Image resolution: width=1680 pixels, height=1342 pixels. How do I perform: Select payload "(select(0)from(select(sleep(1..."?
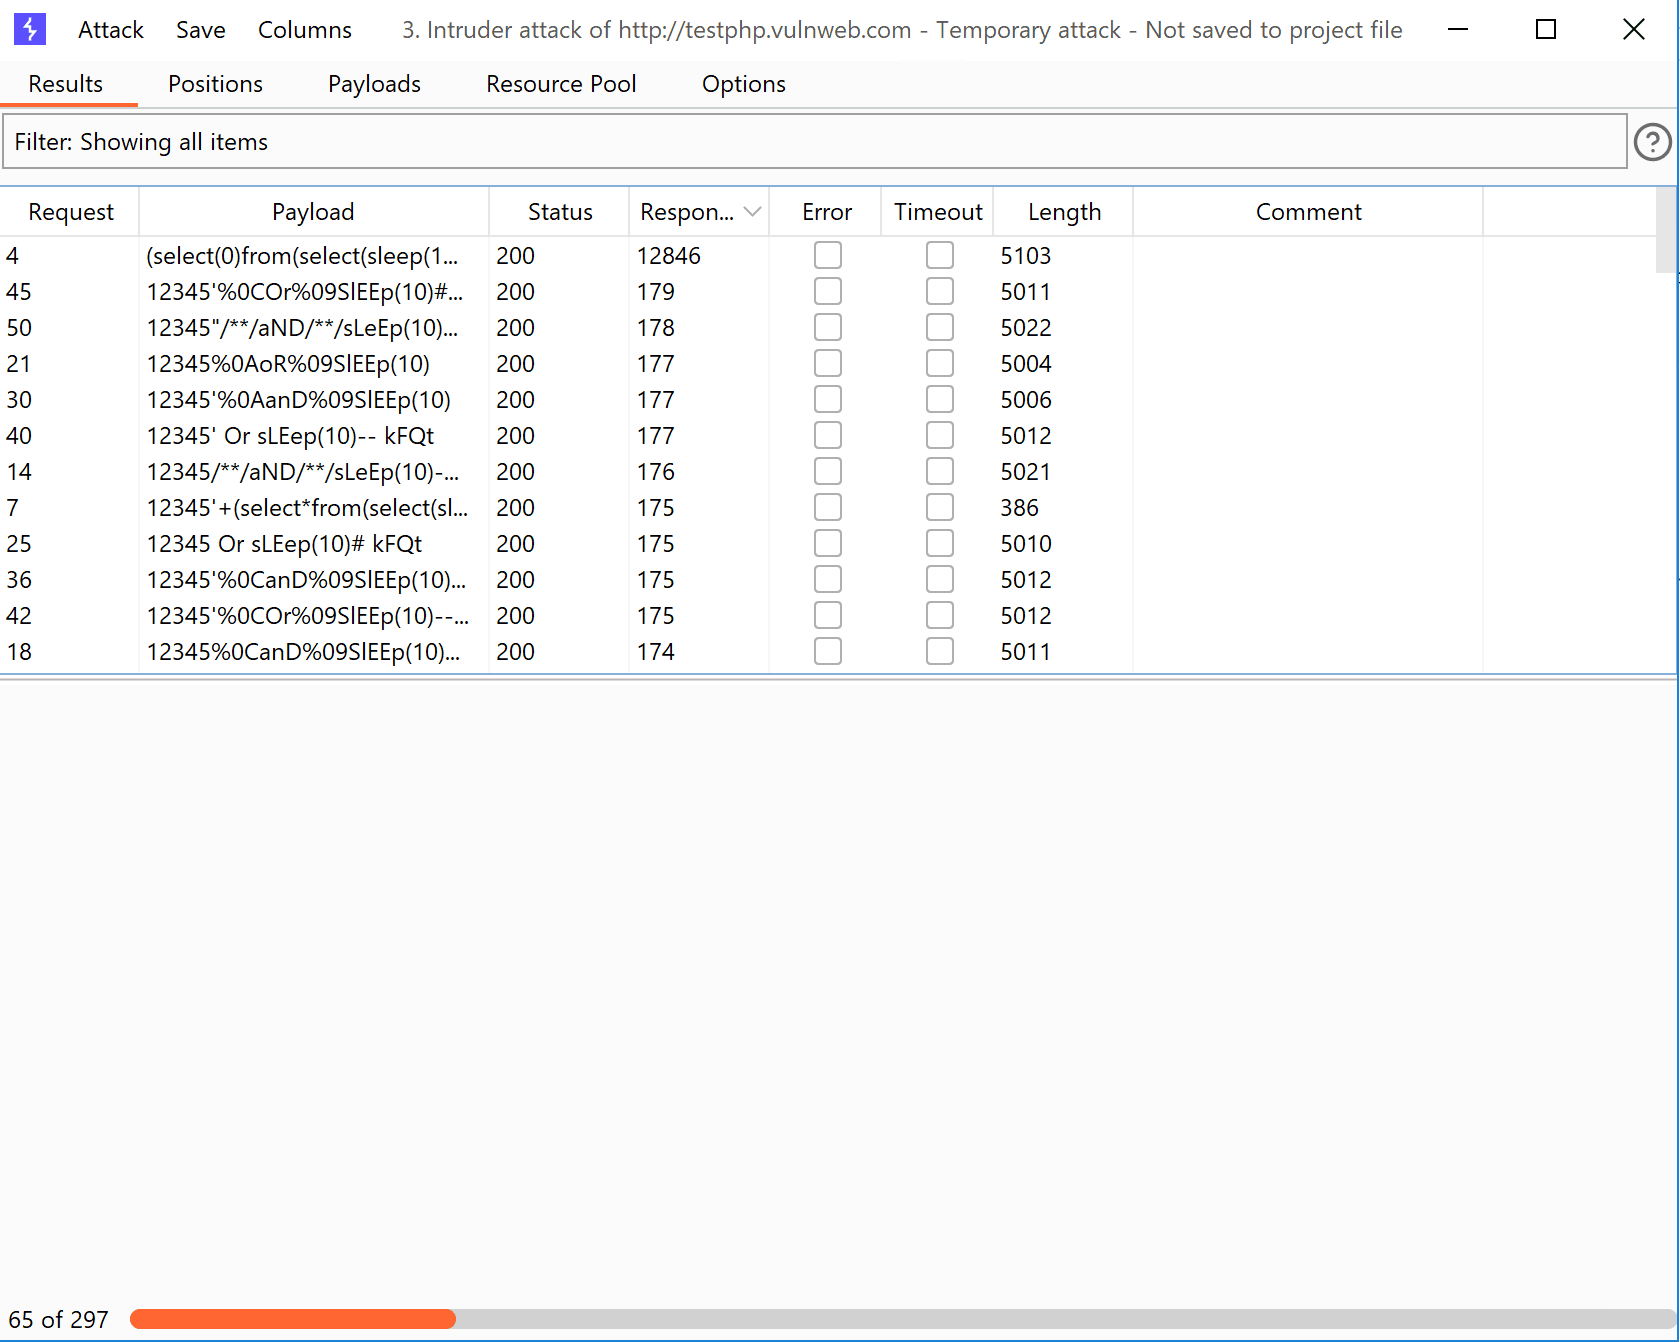302,256
